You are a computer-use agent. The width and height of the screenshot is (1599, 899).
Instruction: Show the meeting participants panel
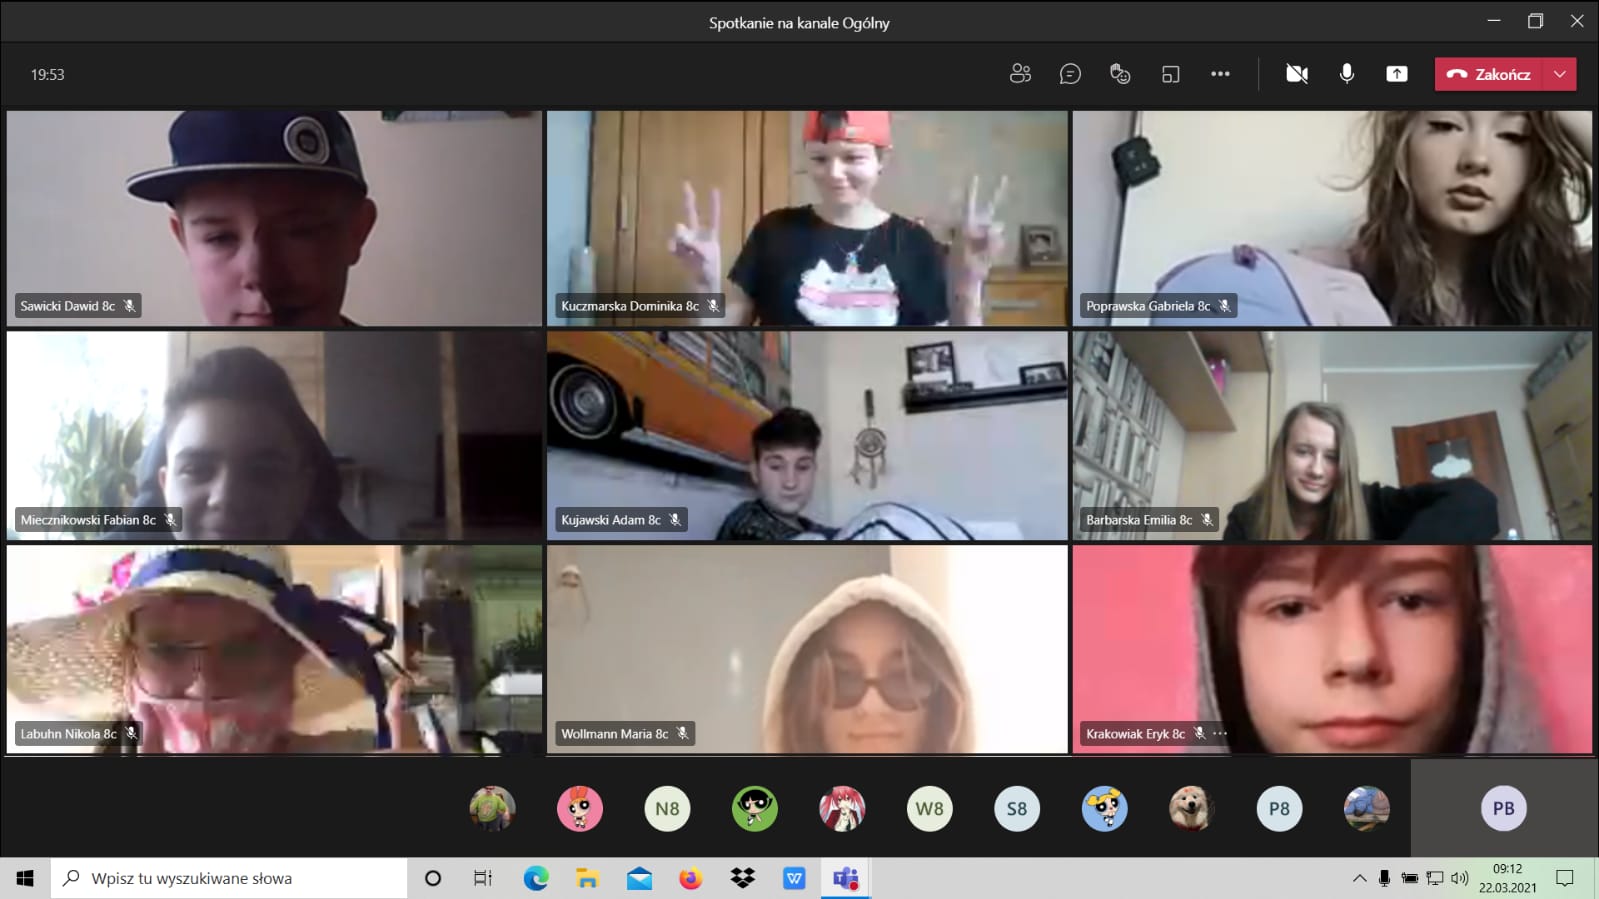pos(1020,74)
